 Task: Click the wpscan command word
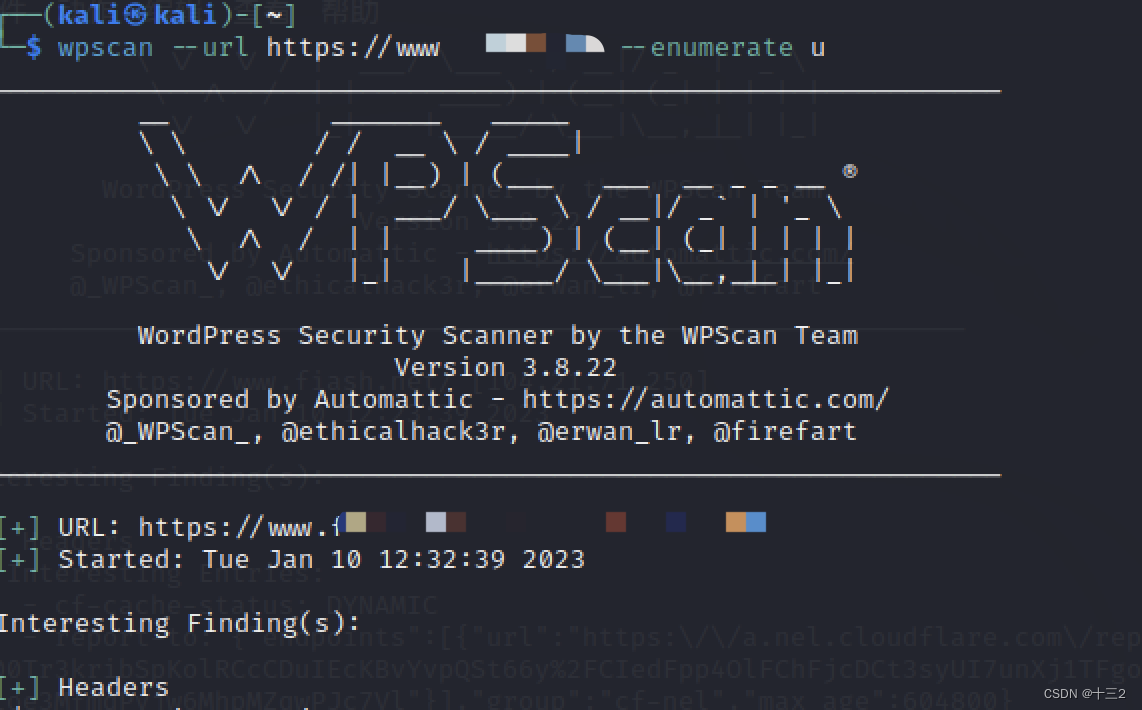(106, 48)
